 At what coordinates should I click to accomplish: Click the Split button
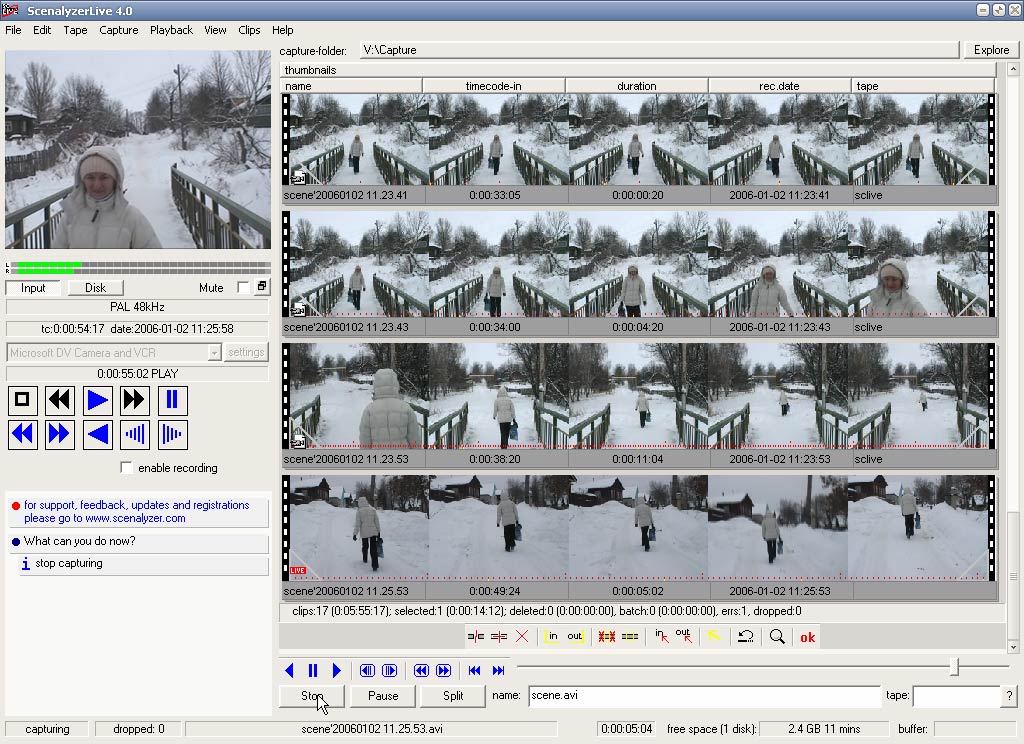coord(453,696)
